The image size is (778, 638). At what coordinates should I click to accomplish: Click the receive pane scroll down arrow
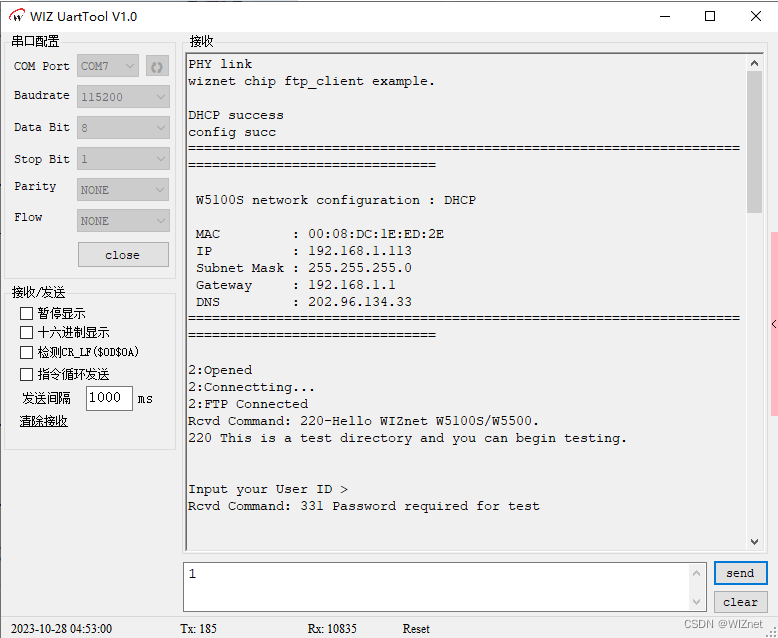coord(754,542)
